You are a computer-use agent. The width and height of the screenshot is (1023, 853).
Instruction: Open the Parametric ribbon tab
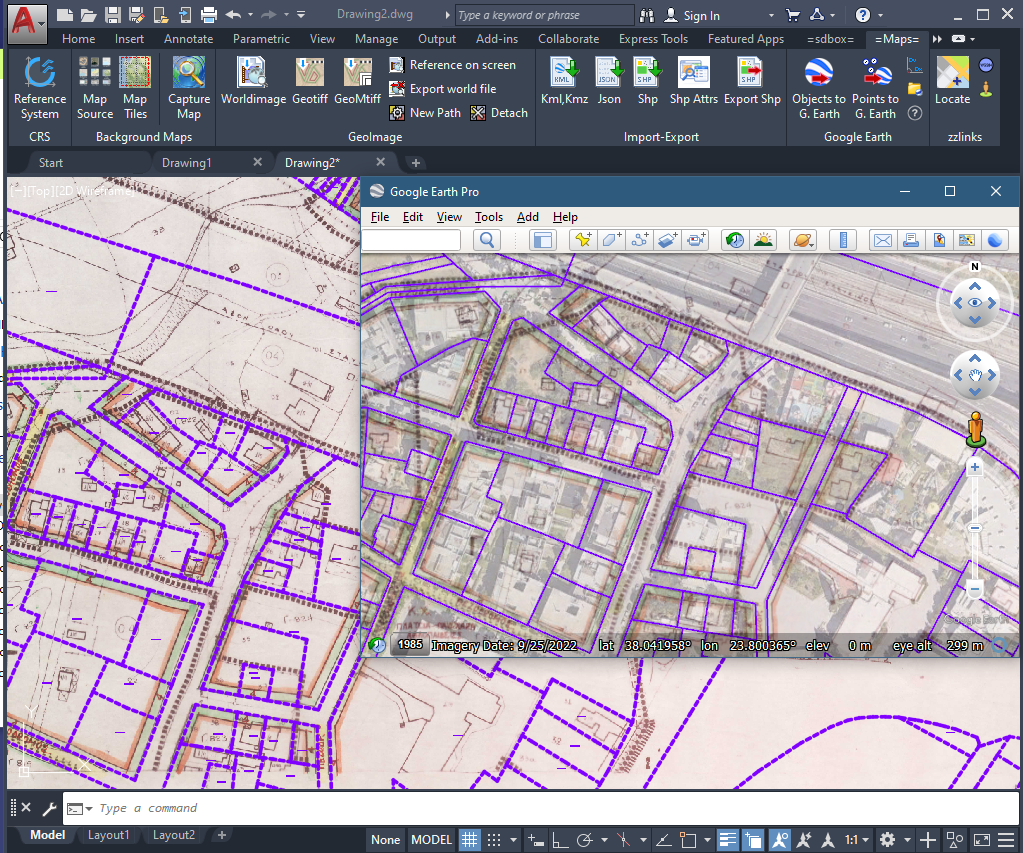pos(261,39)
